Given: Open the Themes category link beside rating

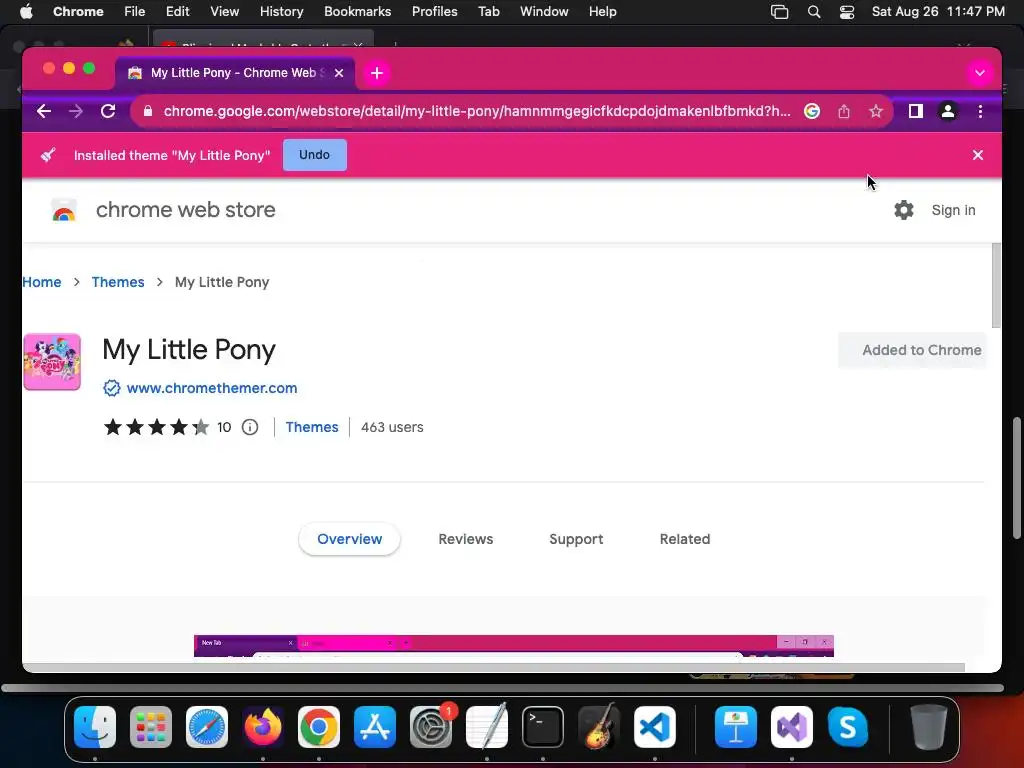Looking at the screenshot, I should click(312, 427).
